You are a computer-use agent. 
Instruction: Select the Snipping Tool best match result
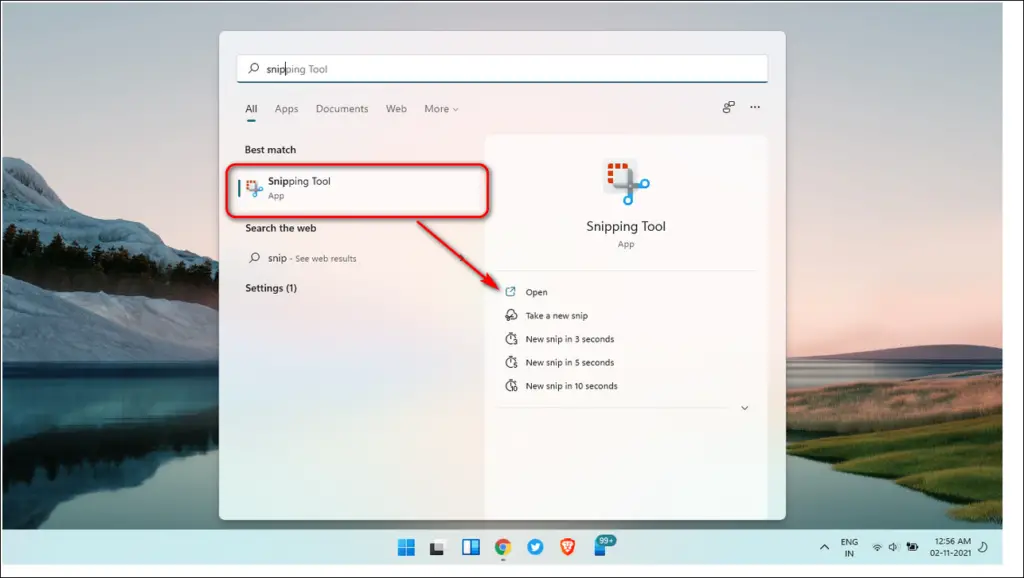357,189
